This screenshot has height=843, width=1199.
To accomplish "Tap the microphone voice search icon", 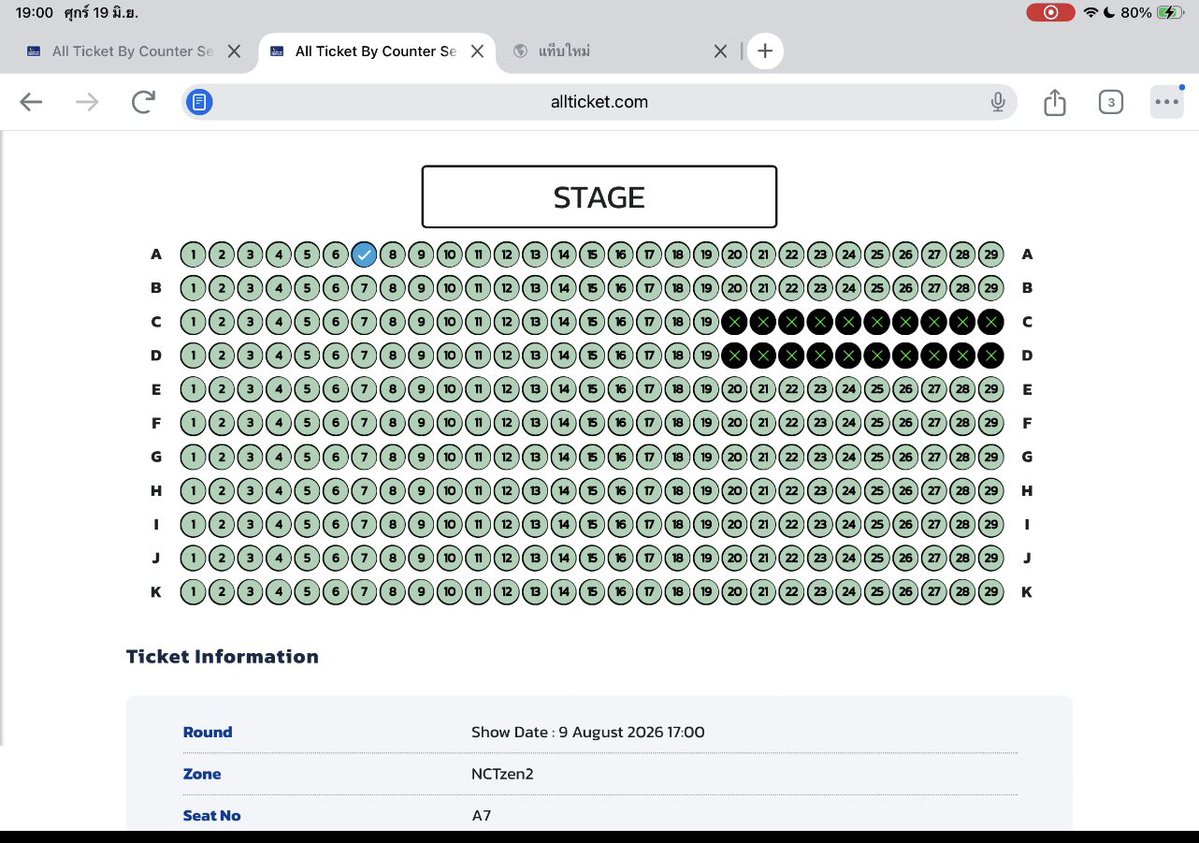I will tap(998, 102).
